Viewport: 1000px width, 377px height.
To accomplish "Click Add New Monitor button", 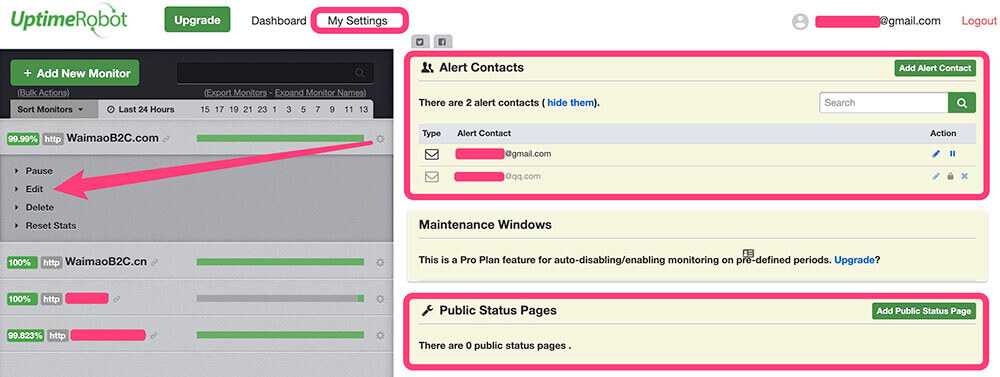I will (x=75, y=73).
